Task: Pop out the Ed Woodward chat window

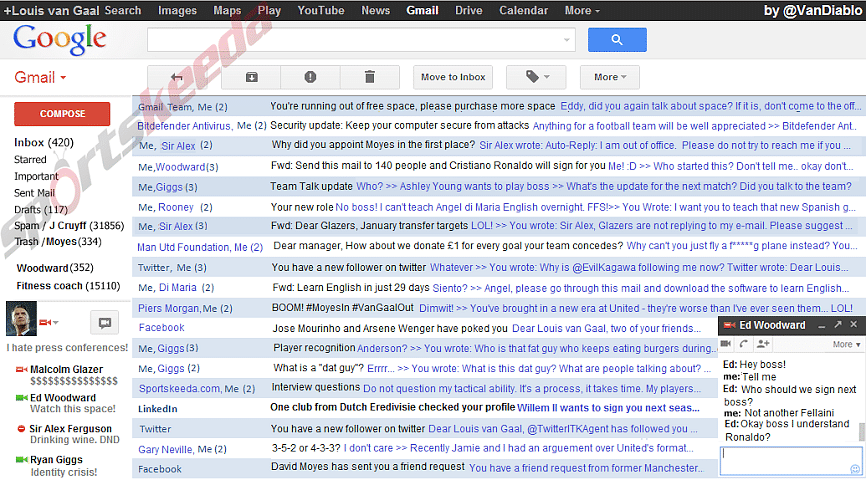Action: click(838, 325)
